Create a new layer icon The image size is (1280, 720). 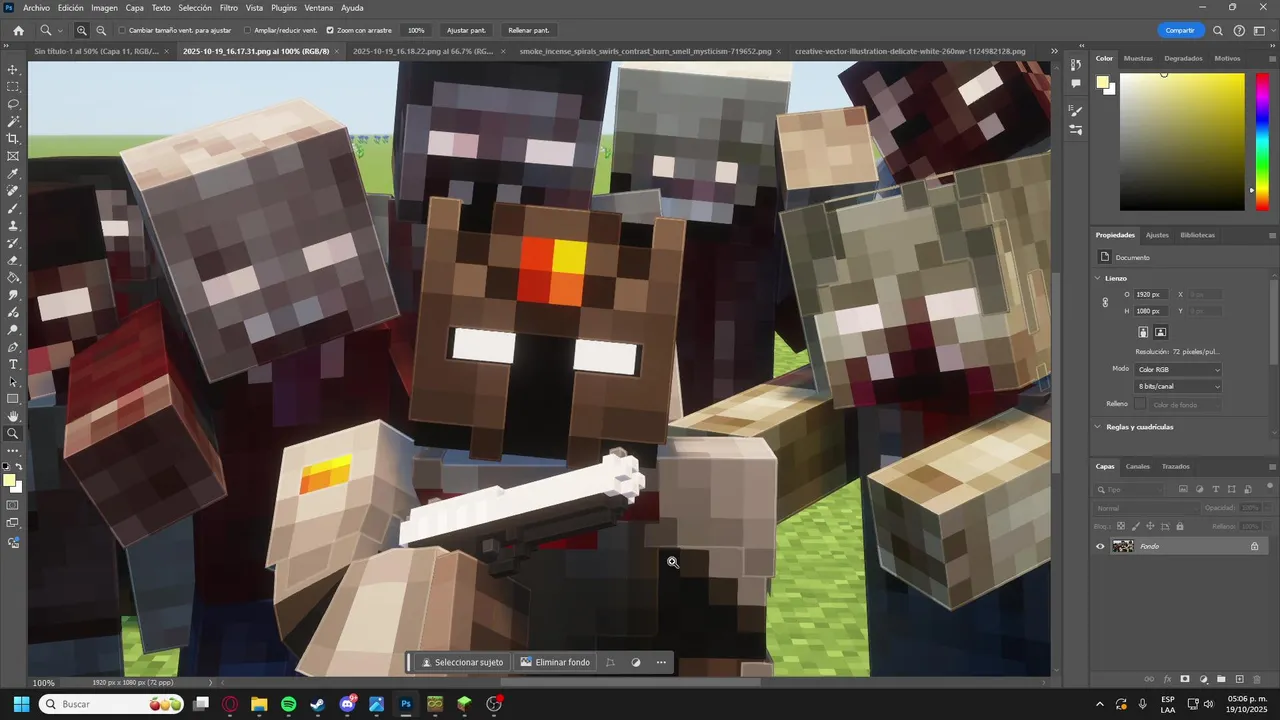click(x=1239, y=679)
